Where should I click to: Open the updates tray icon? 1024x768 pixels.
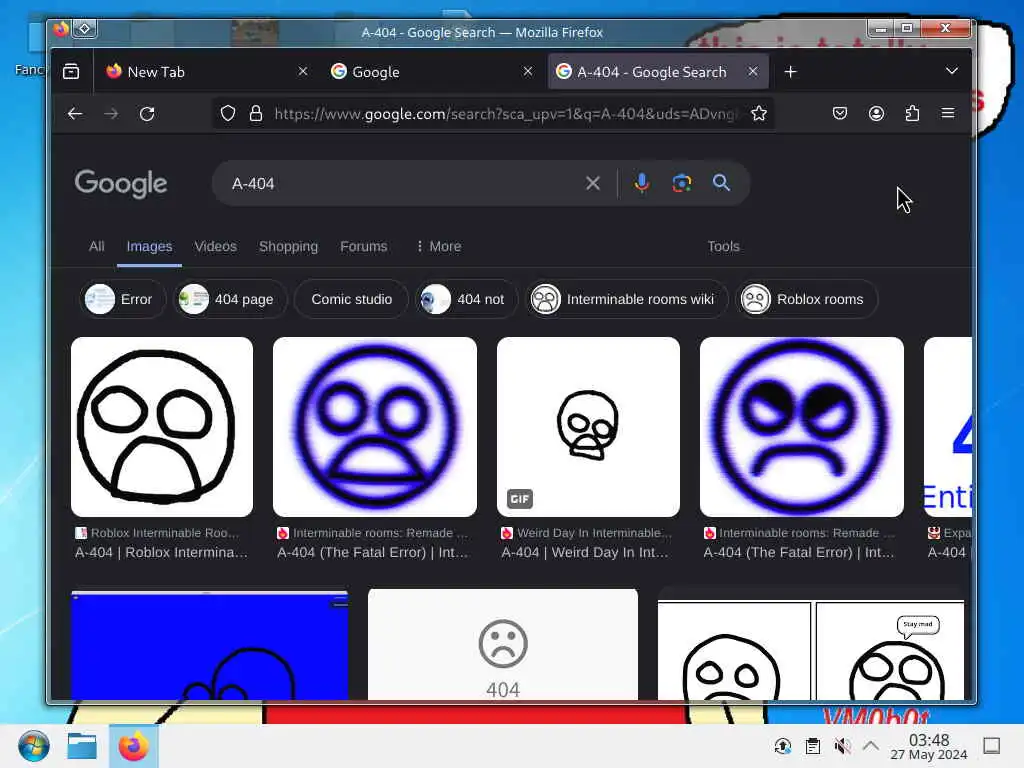tap(783, 746)
